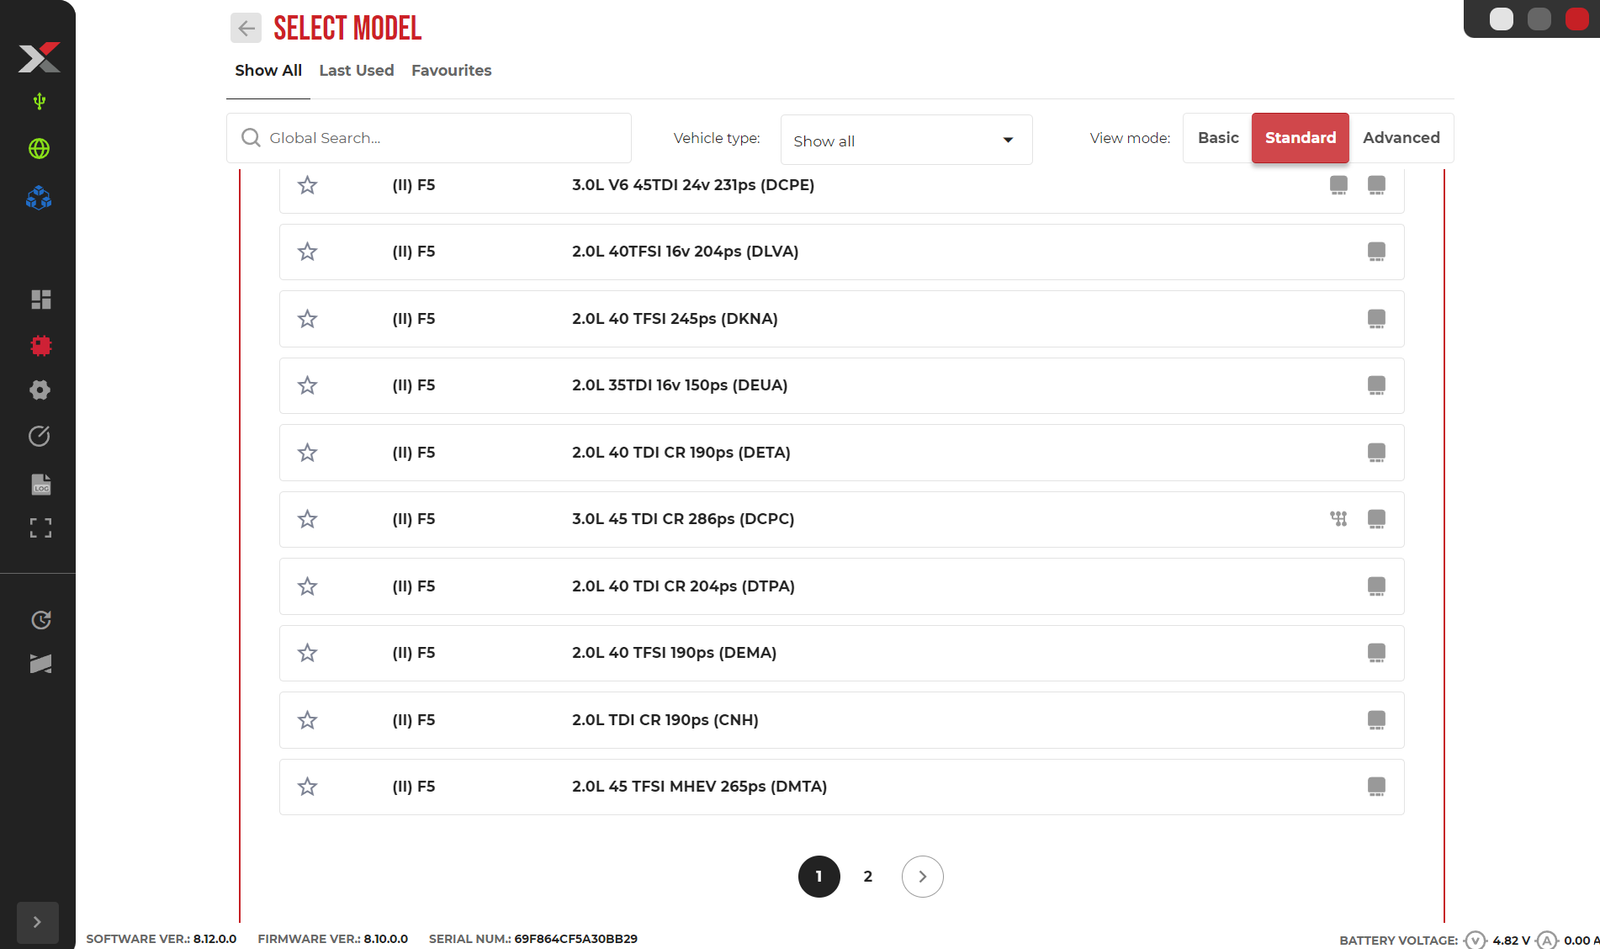Go to page 2 of the results
Image resolution: width=1600 pixels, height=949 pixels.
coord(868,877)
